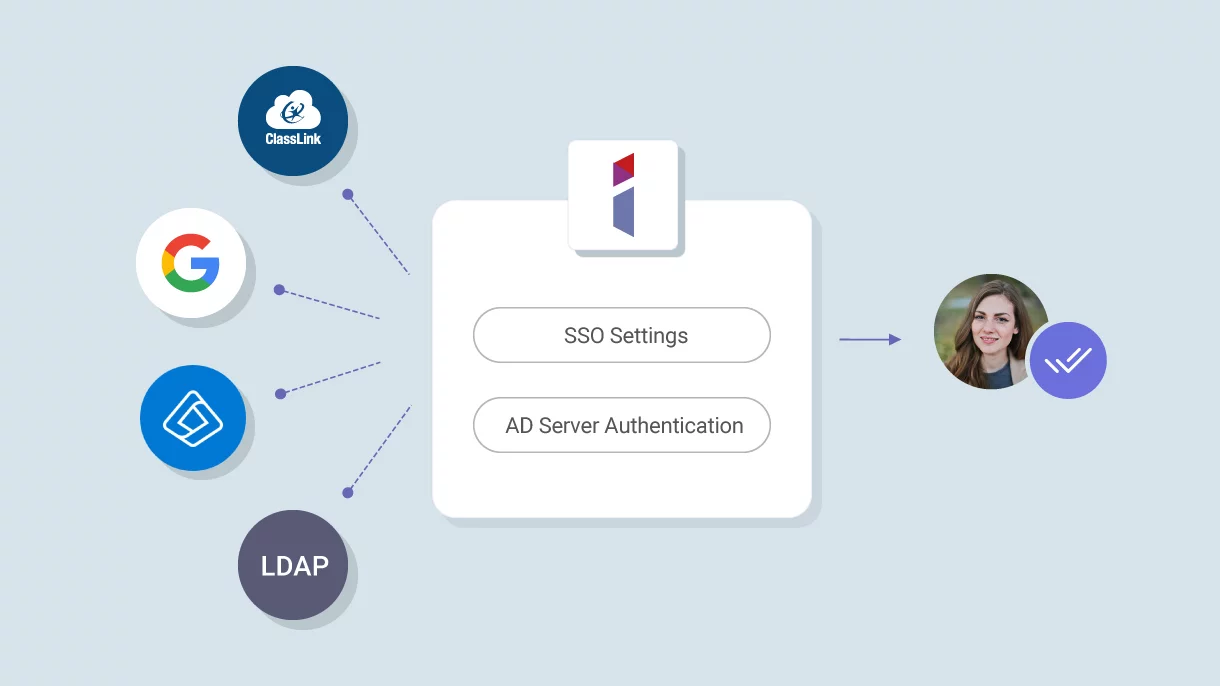
Task: Click the purple double-checkmark badge
Action: point(1068,360)
